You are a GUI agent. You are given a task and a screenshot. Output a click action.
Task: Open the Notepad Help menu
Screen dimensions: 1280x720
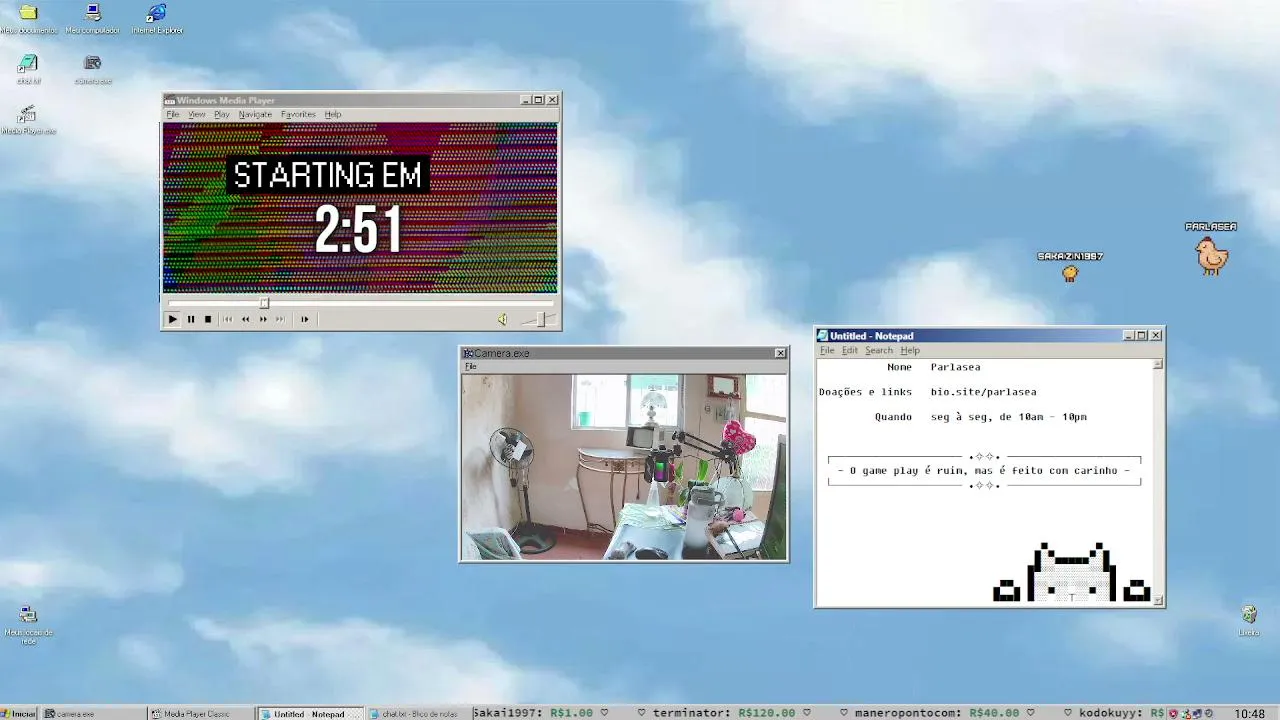point(910,350)
